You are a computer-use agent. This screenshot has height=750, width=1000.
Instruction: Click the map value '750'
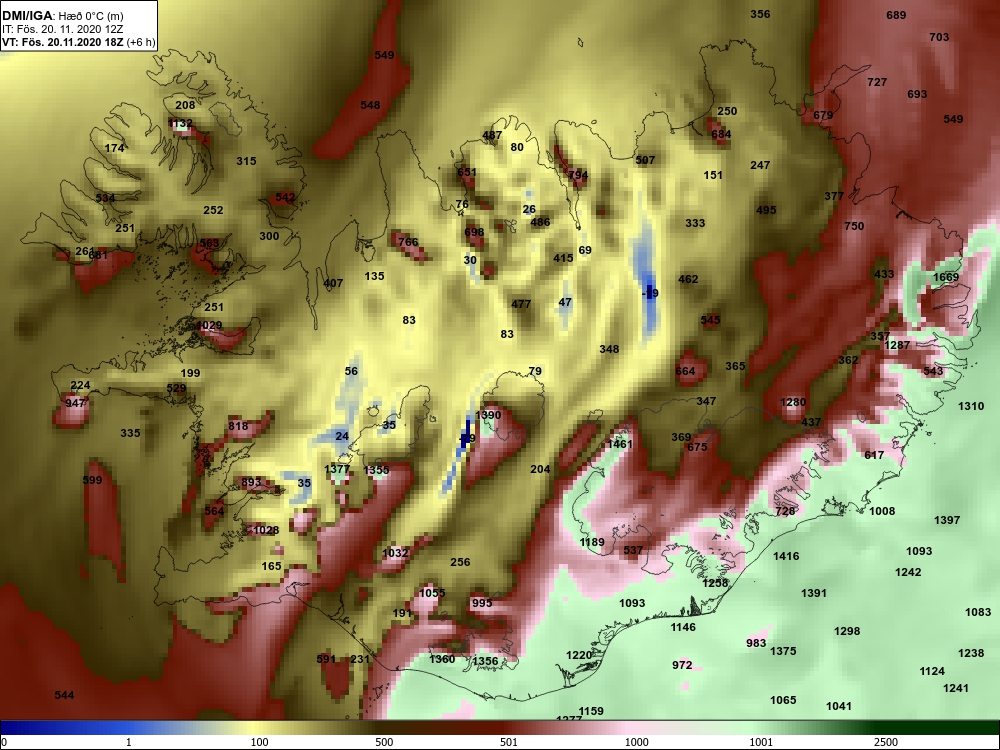(x=854, y=226)
